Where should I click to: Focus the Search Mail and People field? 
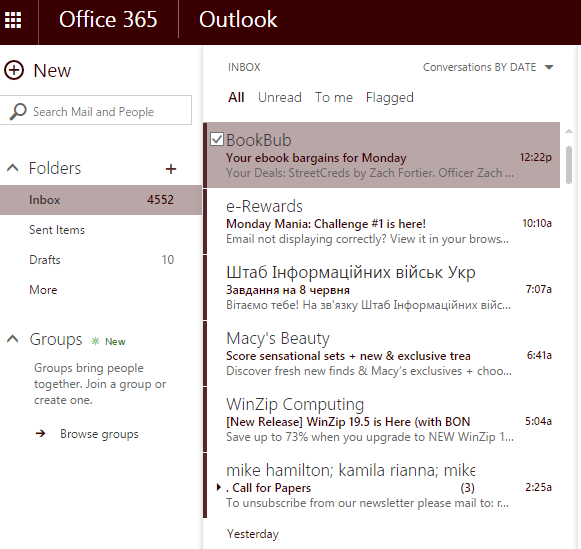tap(96, 110)
